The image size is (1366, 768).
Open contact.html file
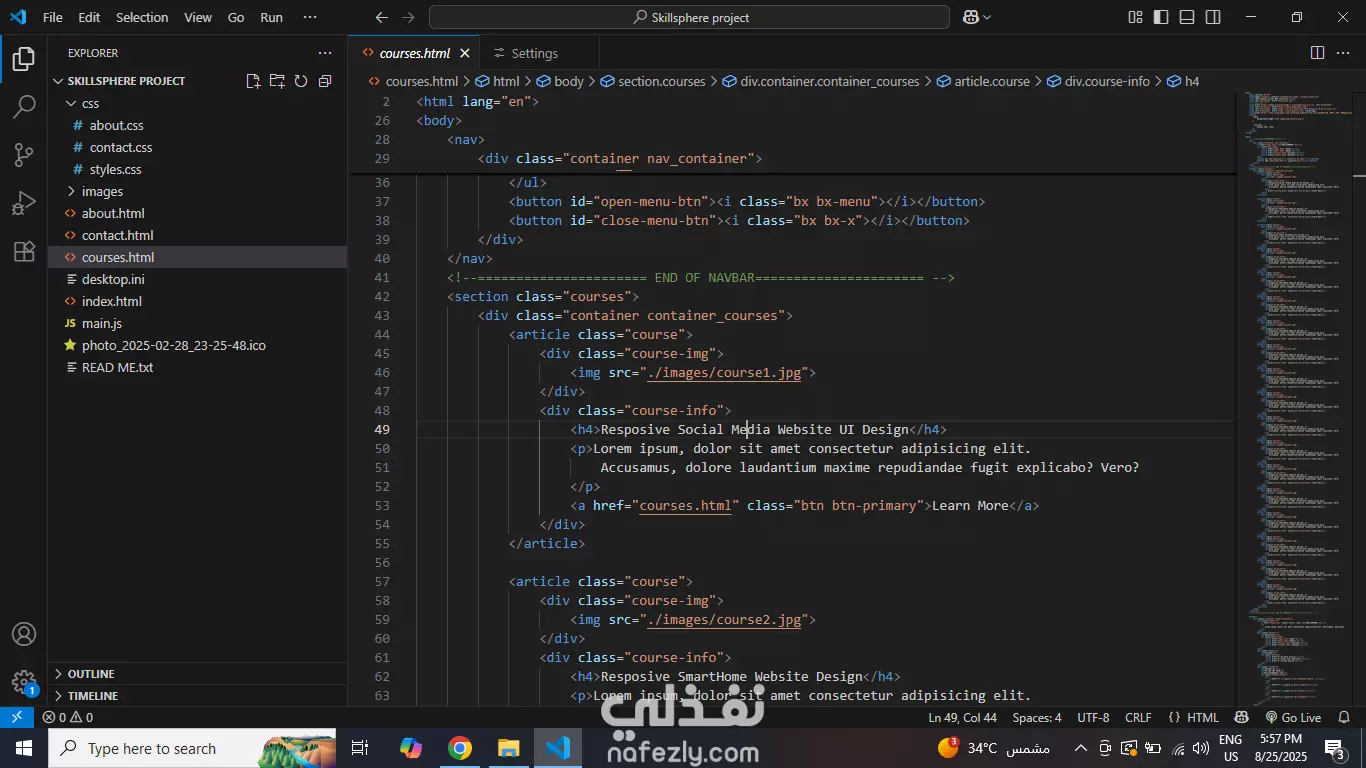(118, 235)
